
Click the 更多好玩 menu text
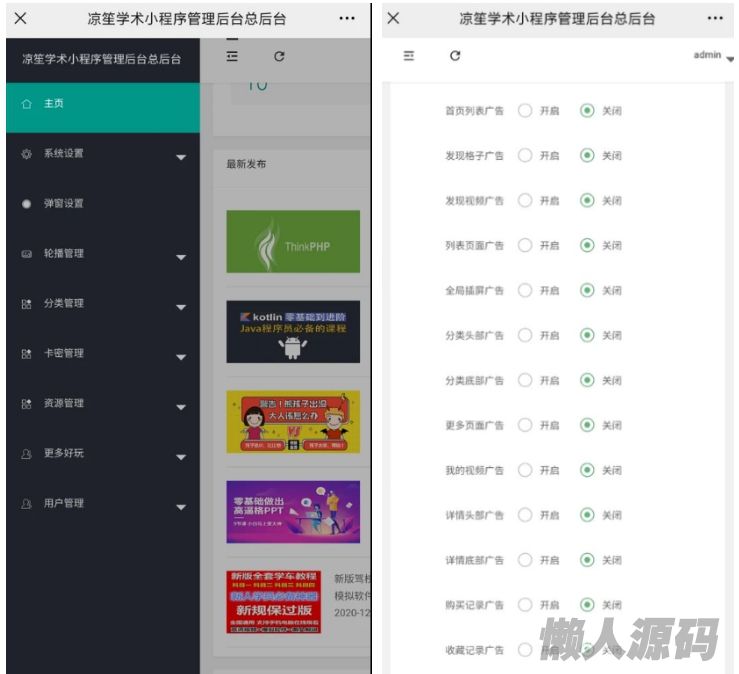tap(64, 453)
